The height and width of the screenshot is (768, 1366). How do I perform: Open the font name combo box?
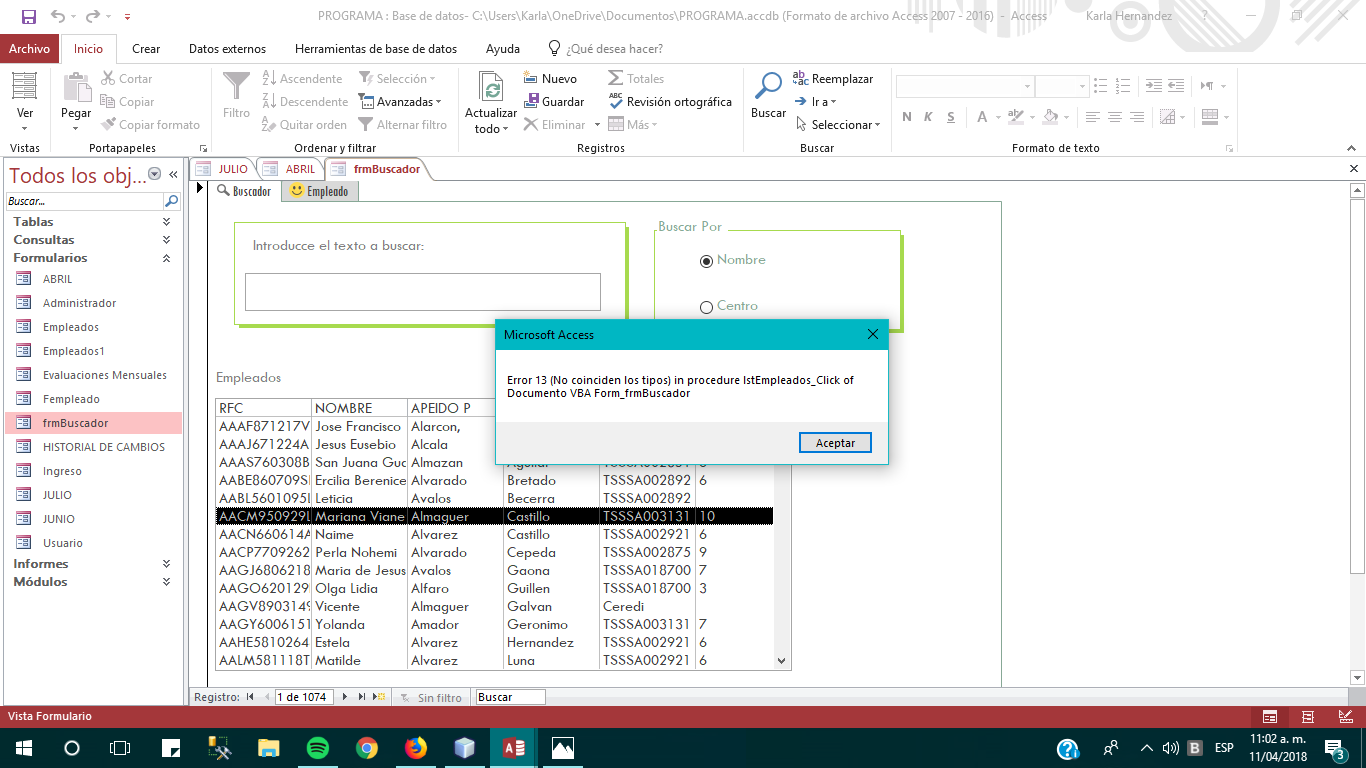coord(964,87)
